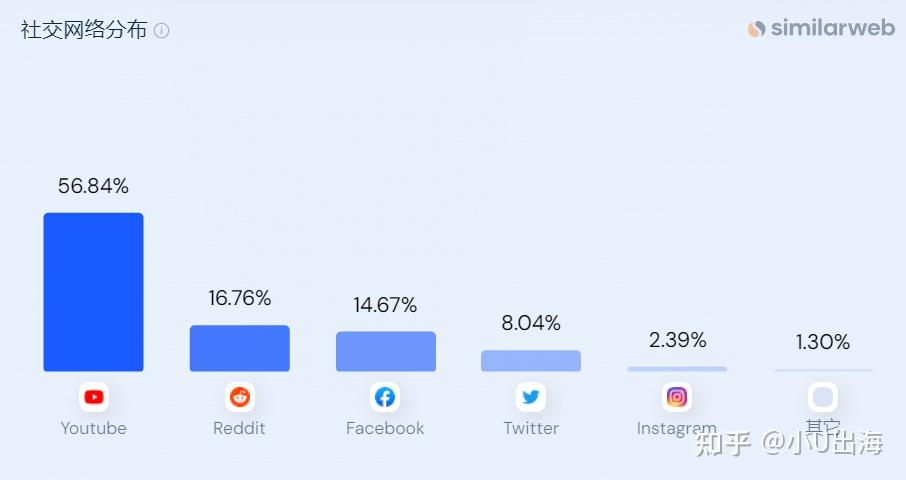Select the Reddit 16.76% bar

(239, 348)
